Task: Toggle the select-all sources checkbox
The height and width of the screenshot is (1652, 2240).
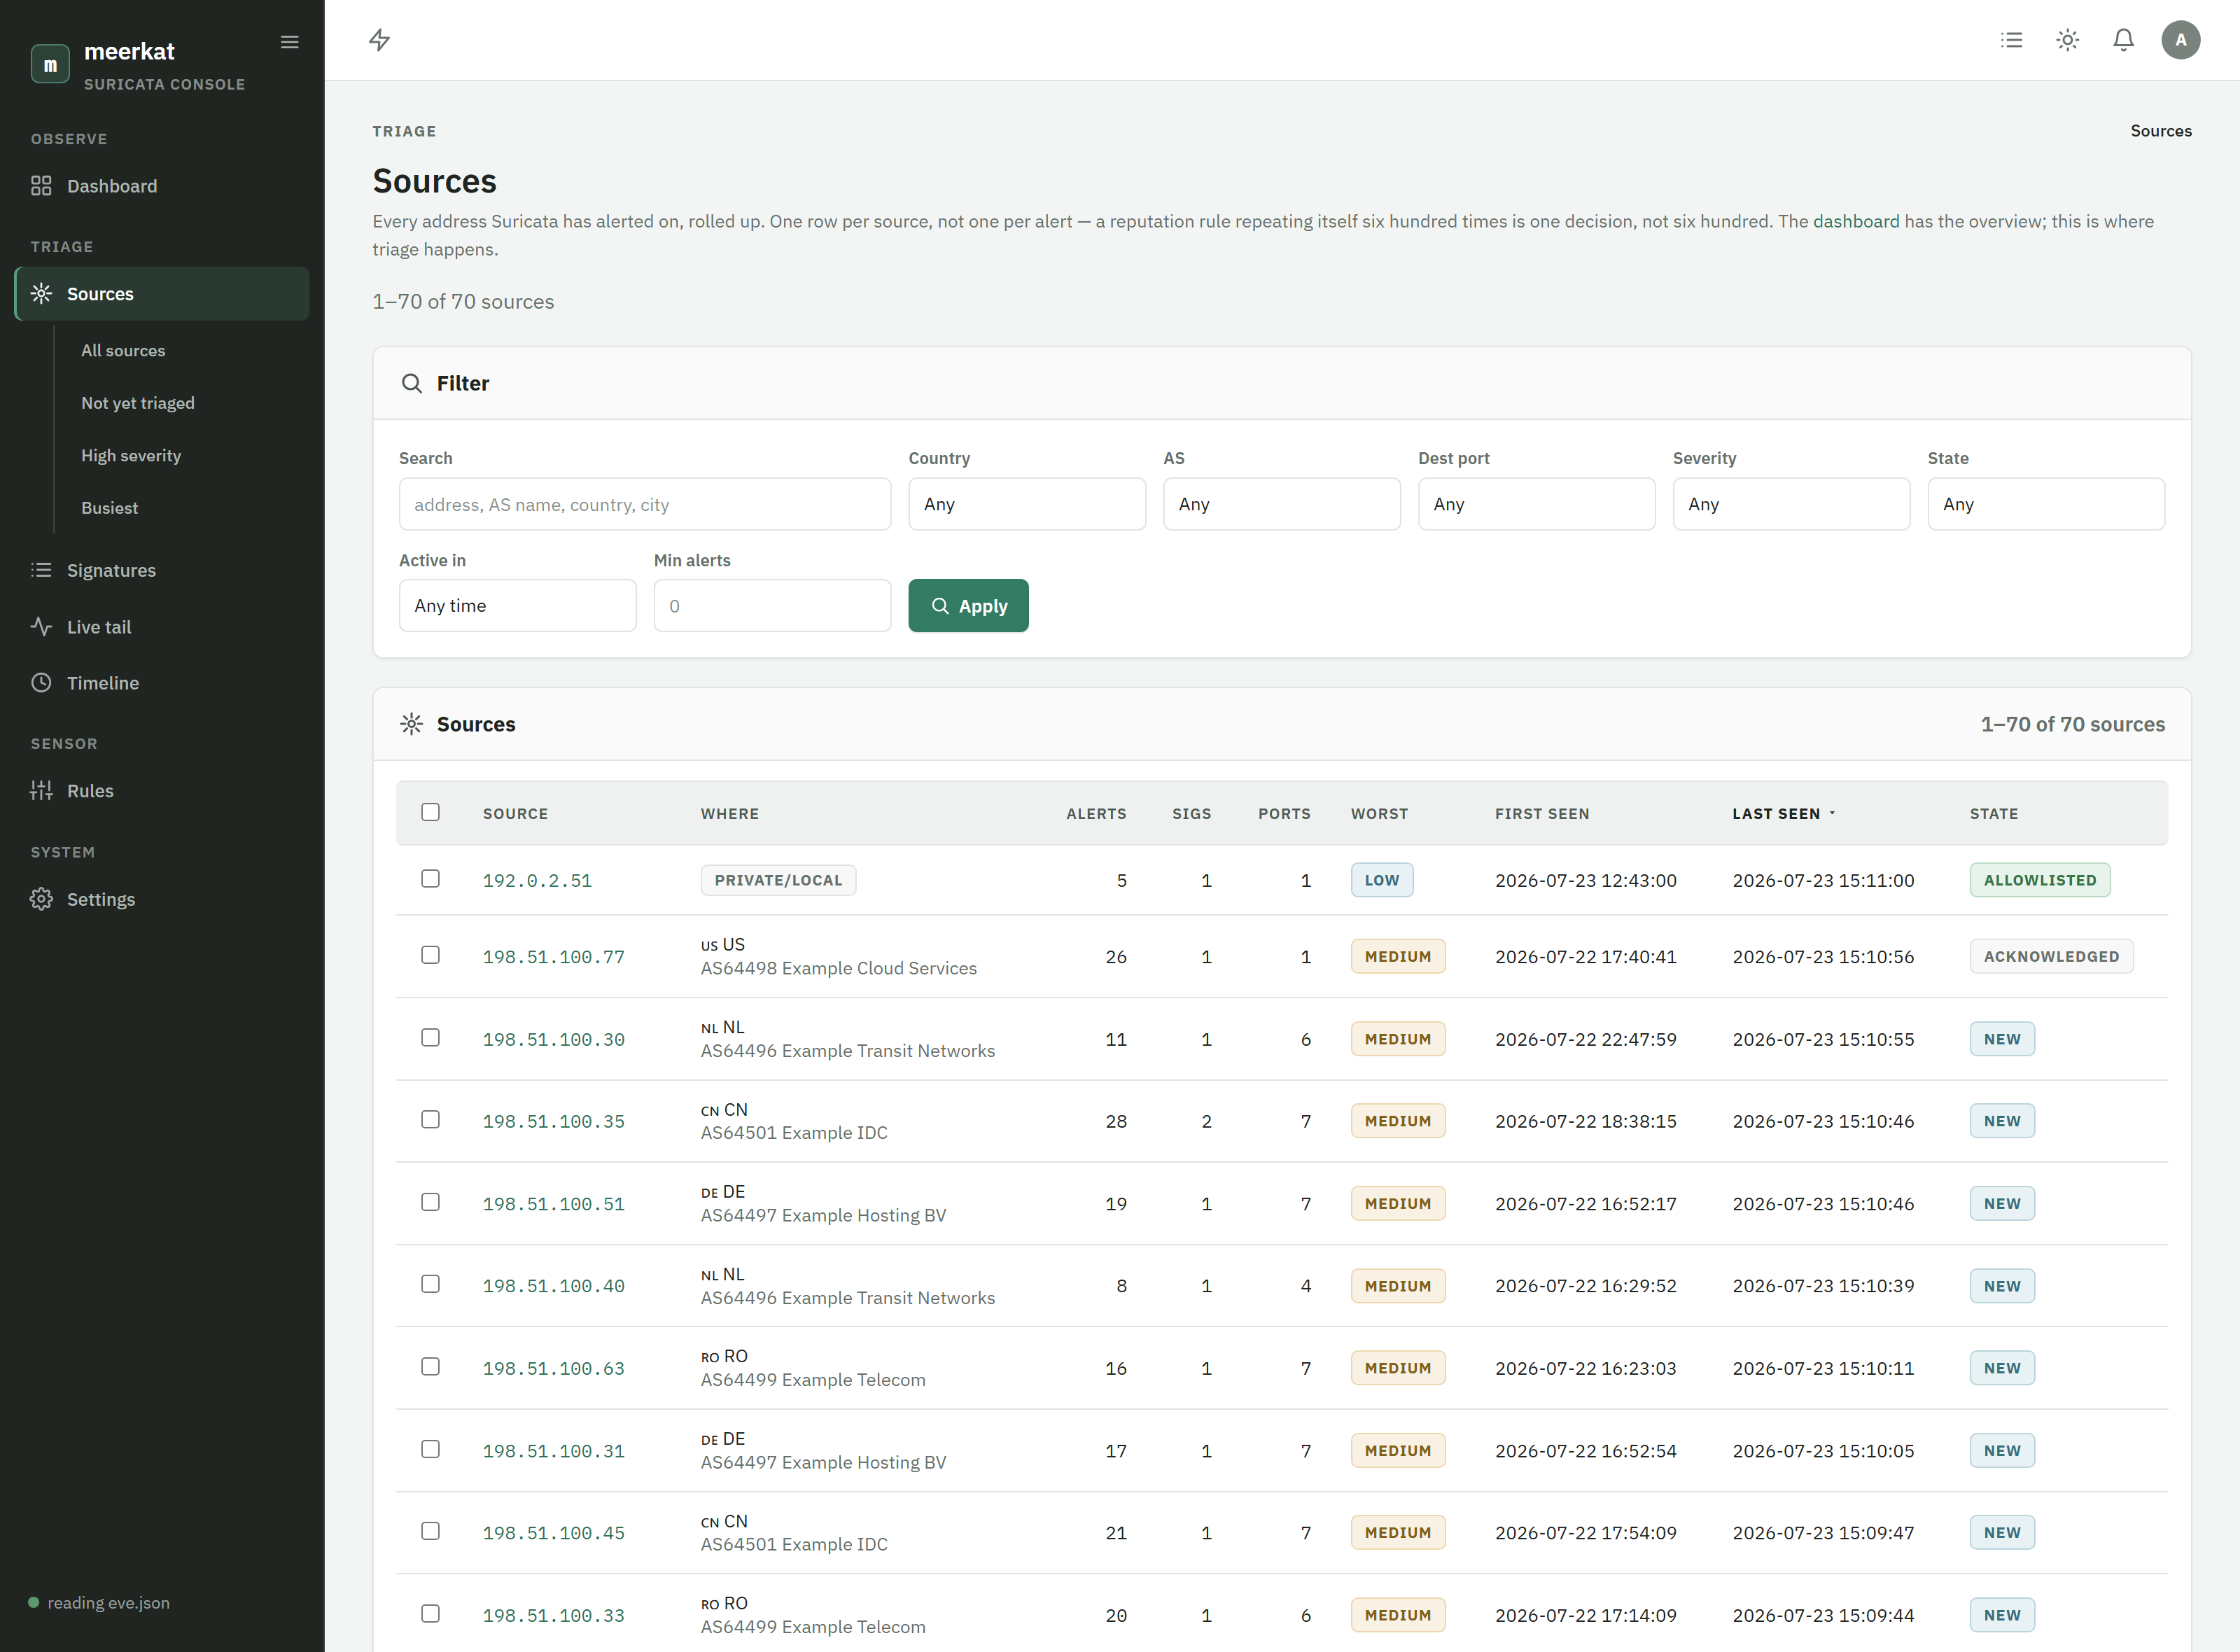Action: point(430,812)
